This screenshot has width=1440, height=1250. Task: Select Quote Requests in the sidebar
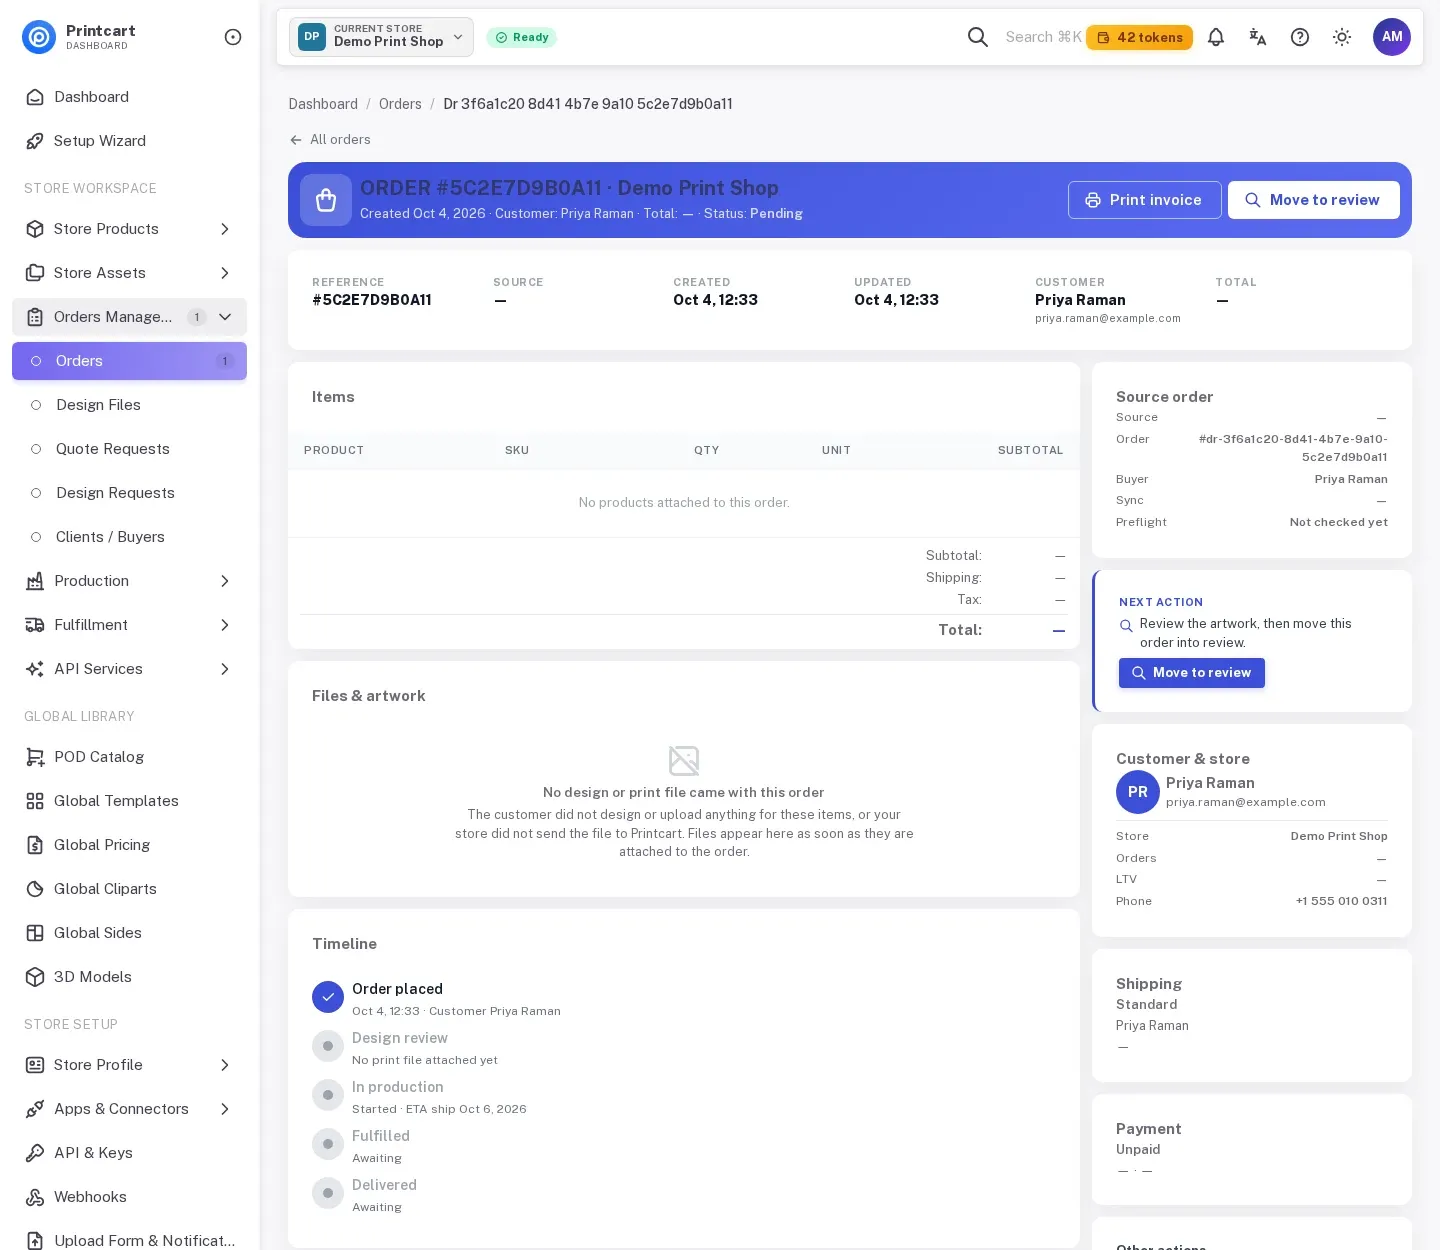(x=129, y=449)
